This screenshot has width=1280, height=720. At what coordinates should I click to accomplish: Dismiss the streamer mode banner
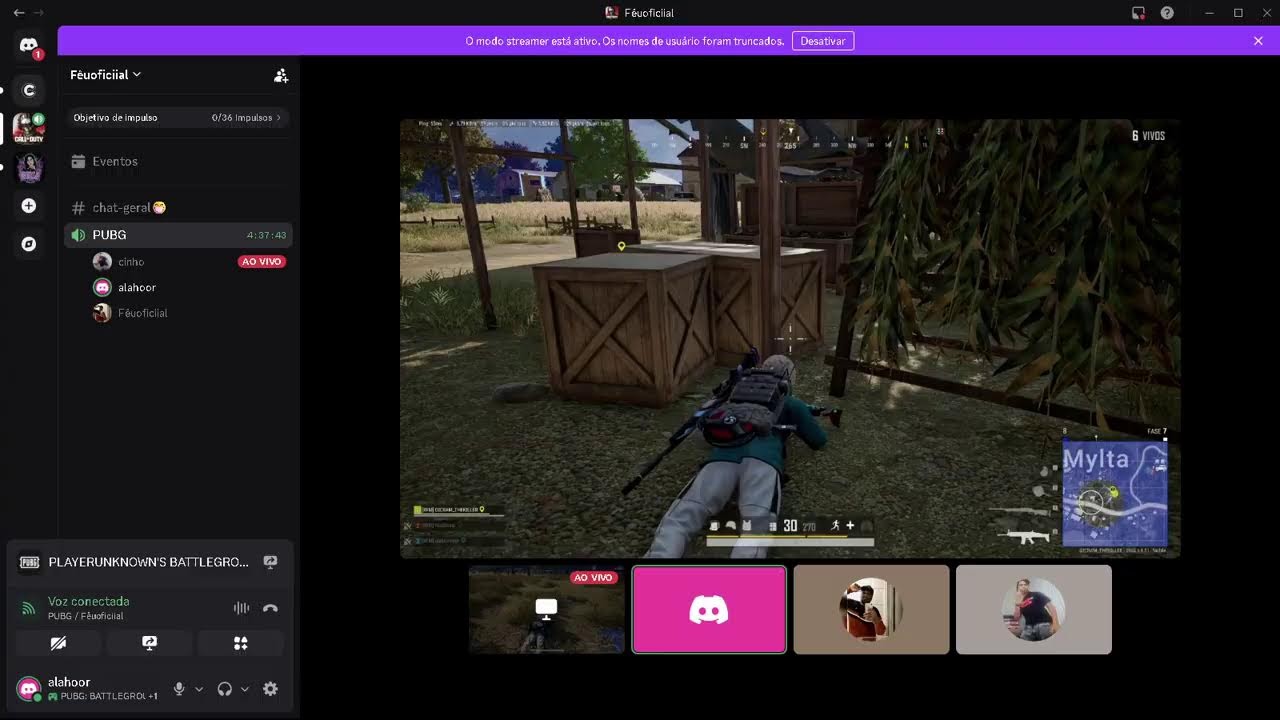(x=1258, y=41)
